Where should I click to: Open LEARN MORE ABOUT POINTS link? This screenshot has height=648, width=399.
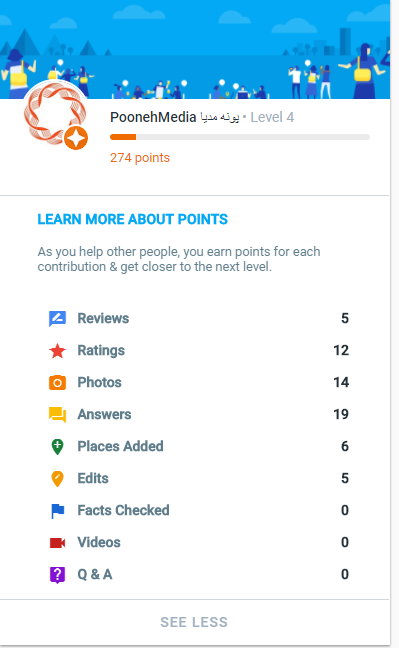pyautogui.click(x=133, y=219)
